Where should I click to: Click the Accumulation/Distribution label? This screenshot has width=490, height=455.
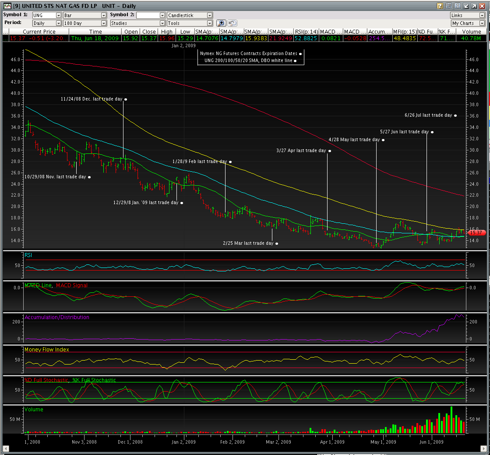(57, 317)
